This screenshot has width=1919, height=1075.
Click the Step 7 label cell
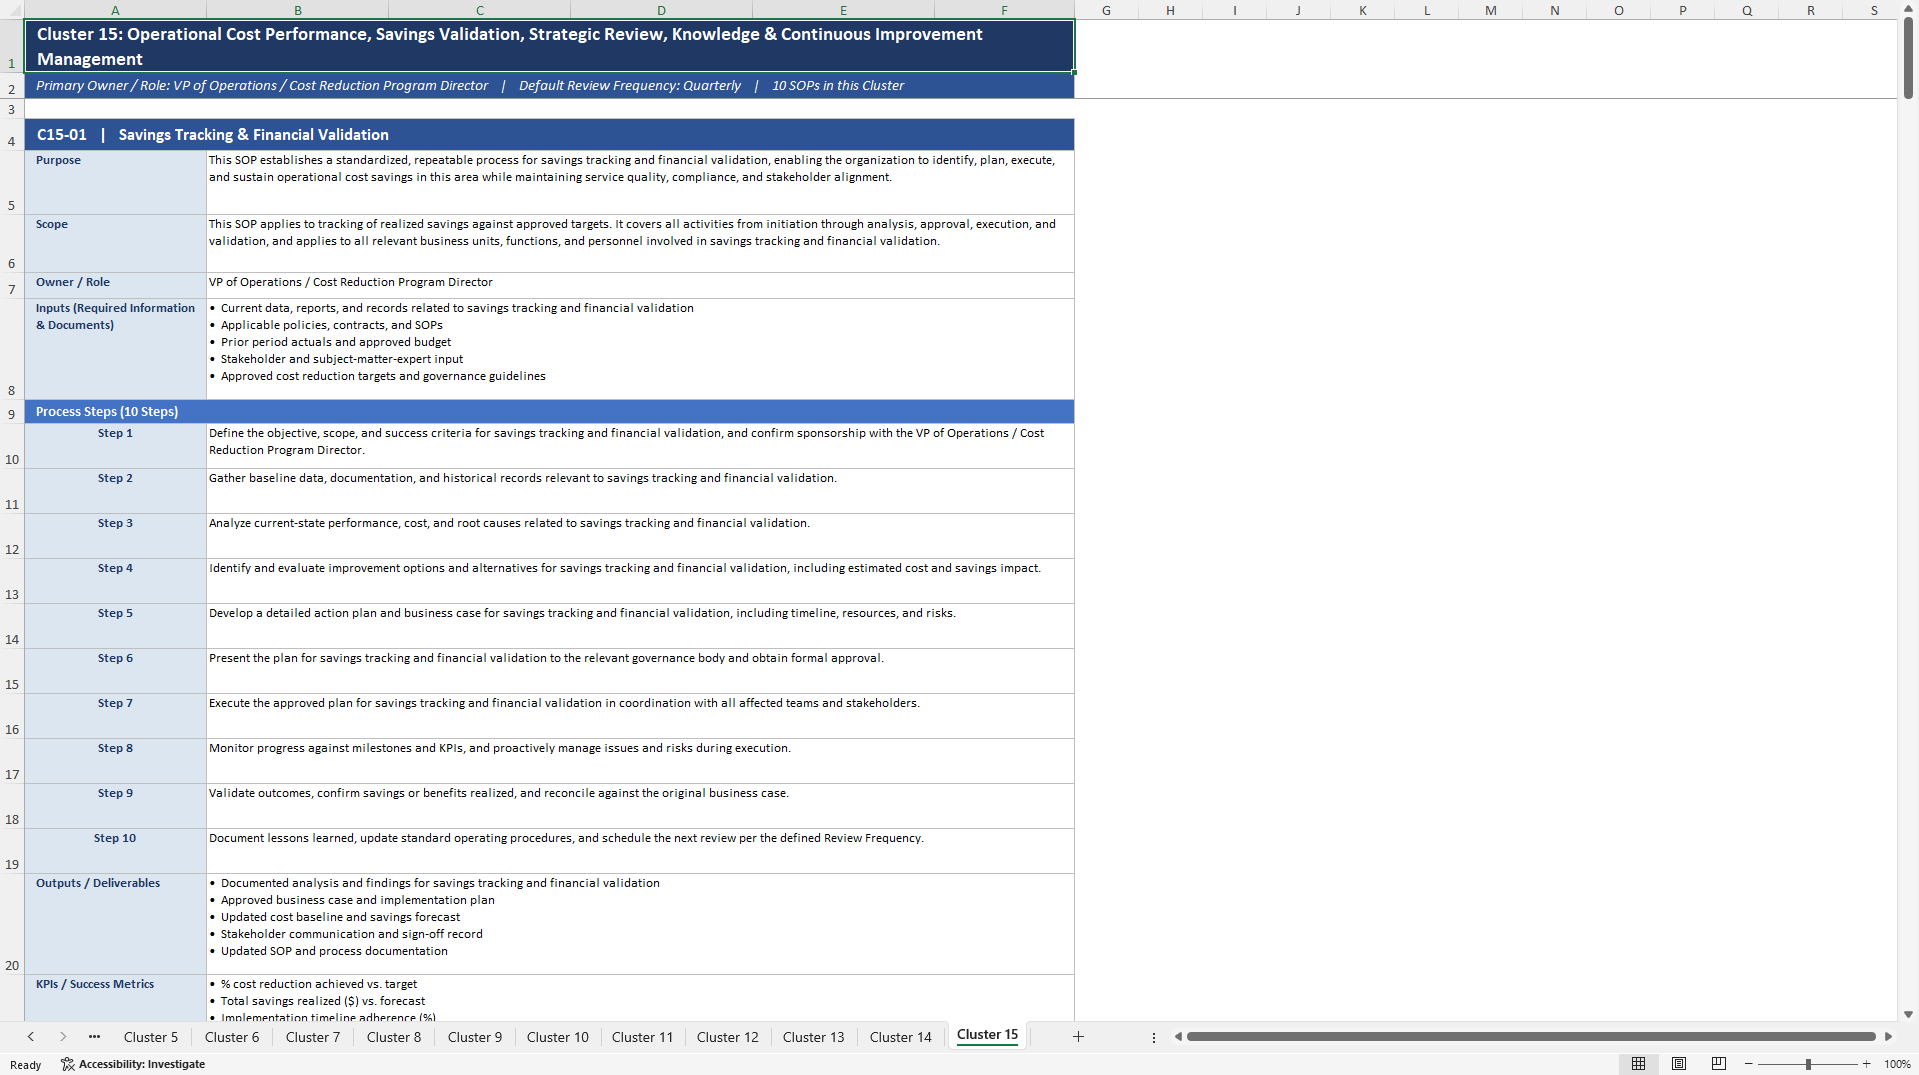pos(115,716)
